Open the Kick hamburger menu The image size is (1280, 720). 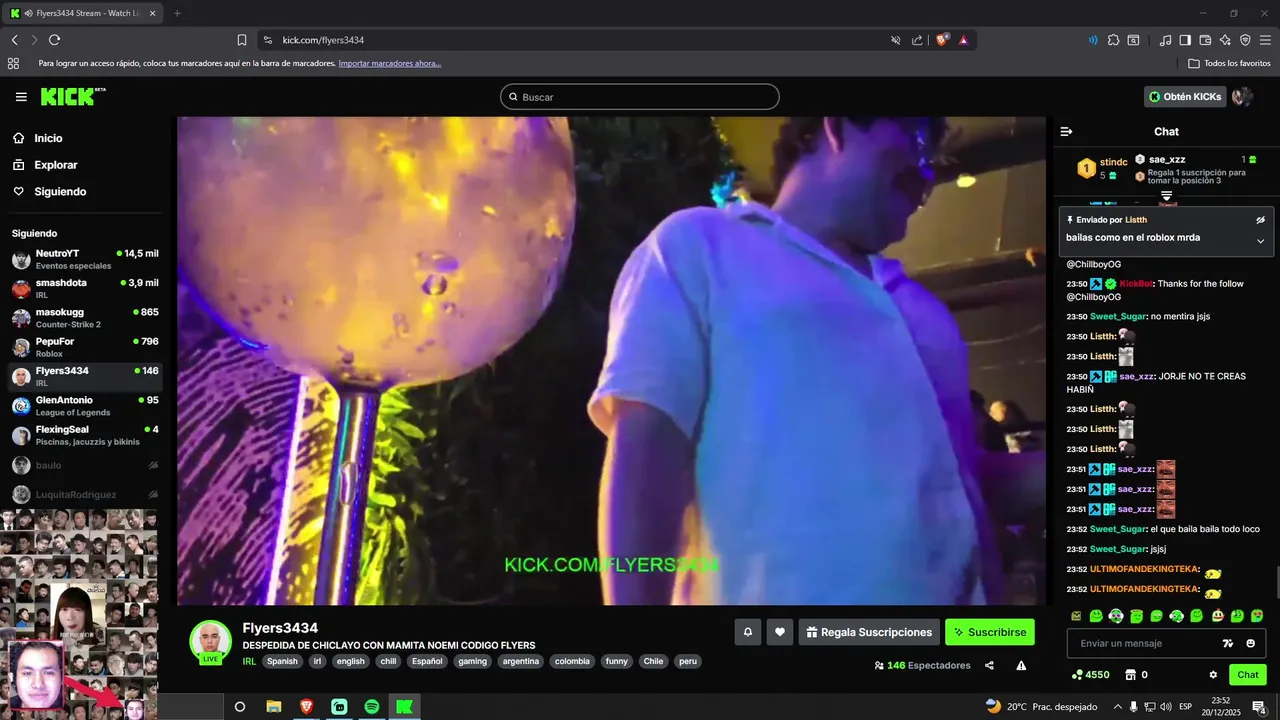21,97
